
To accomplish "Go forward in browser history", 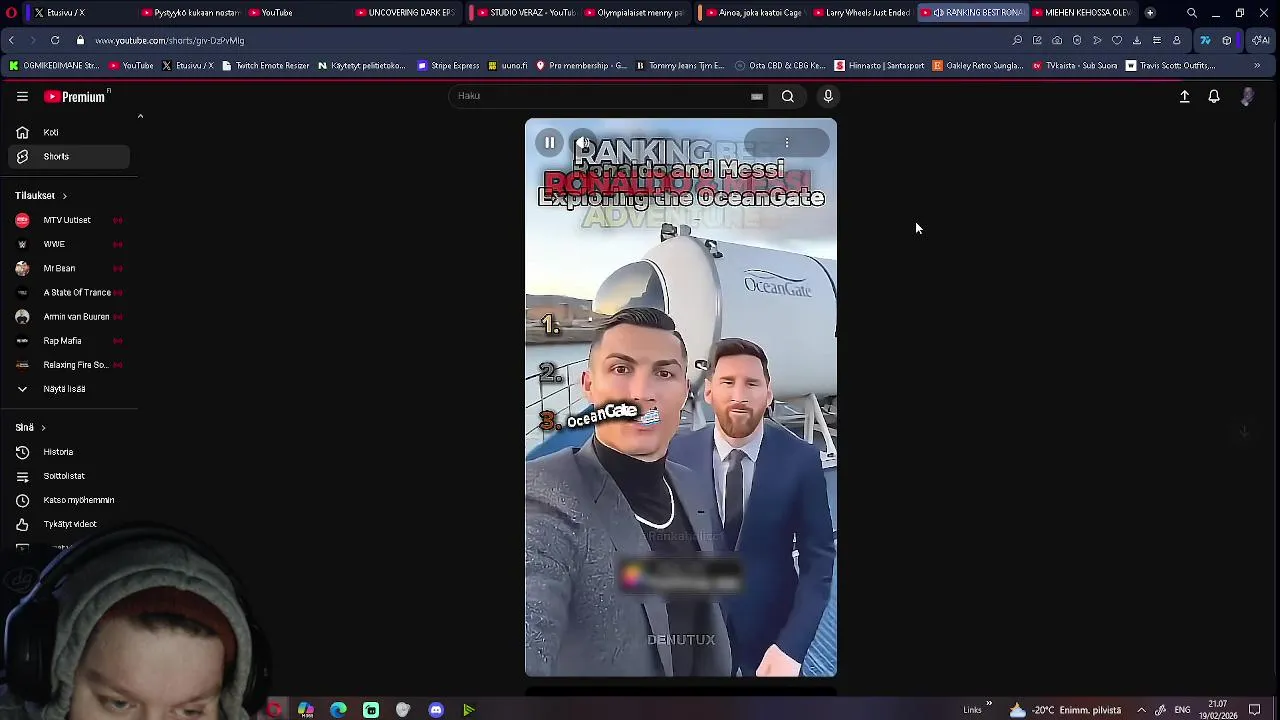I will tap(32, 40).
